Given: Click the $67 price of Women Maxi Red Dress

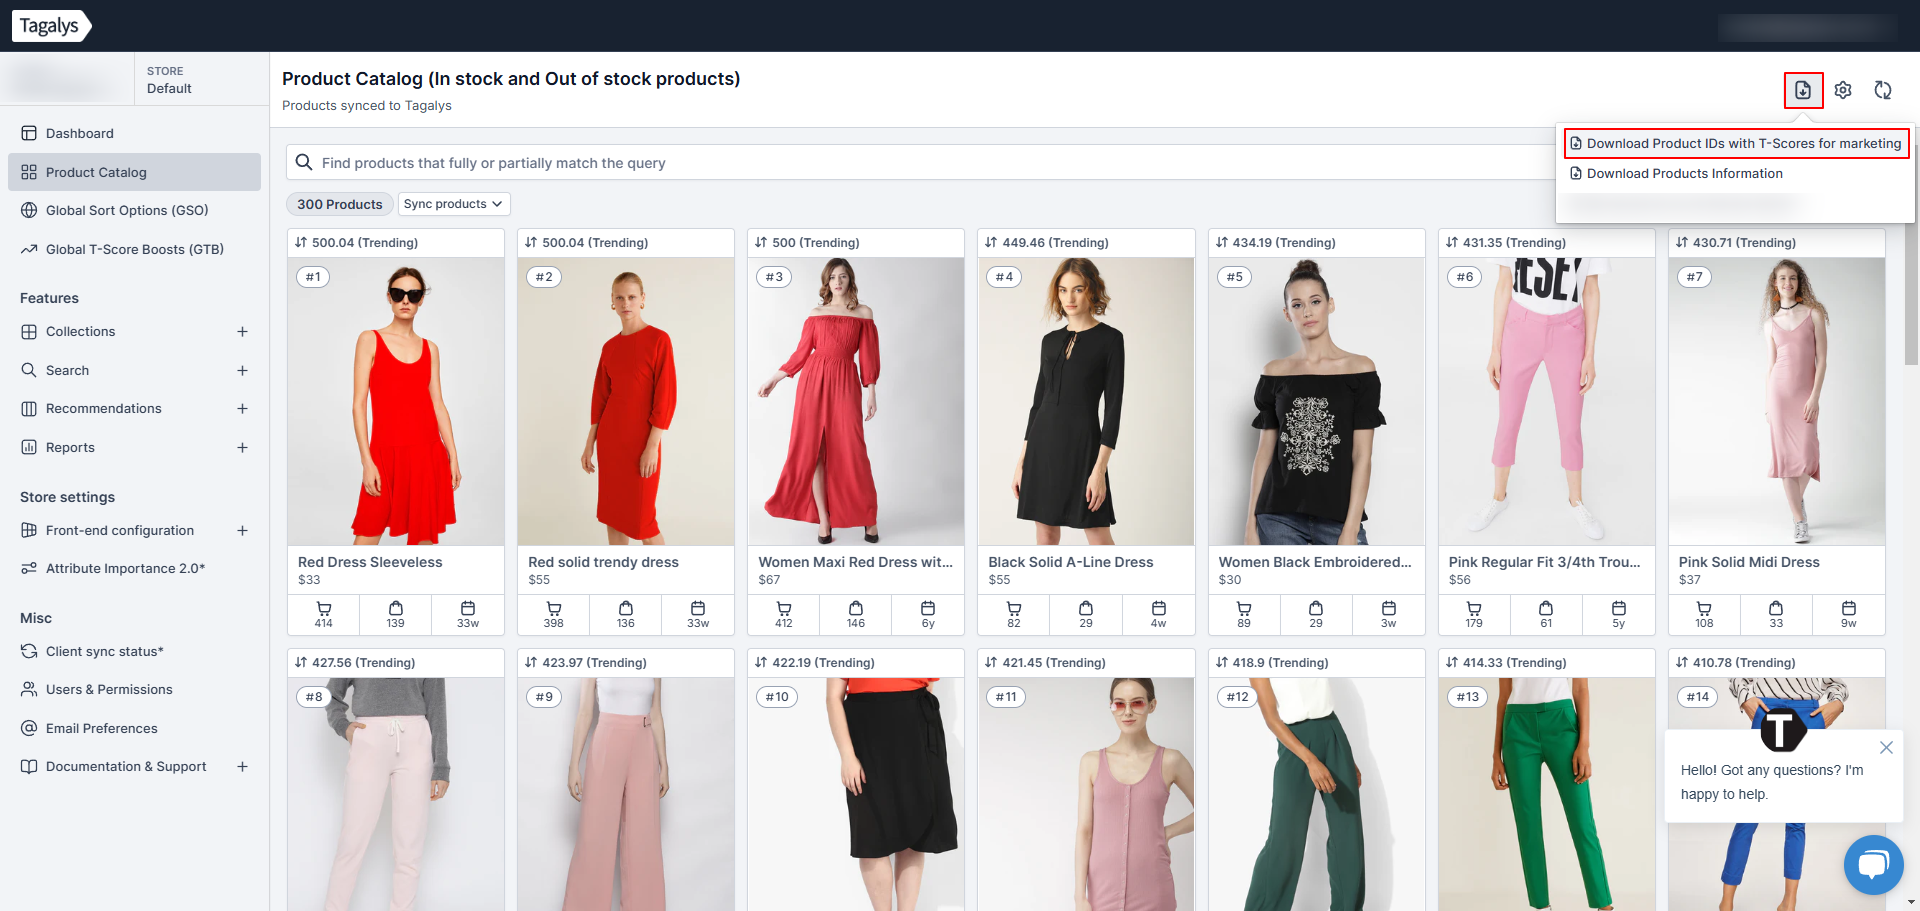Looking at the screenshot, I should tap(769, 580).
